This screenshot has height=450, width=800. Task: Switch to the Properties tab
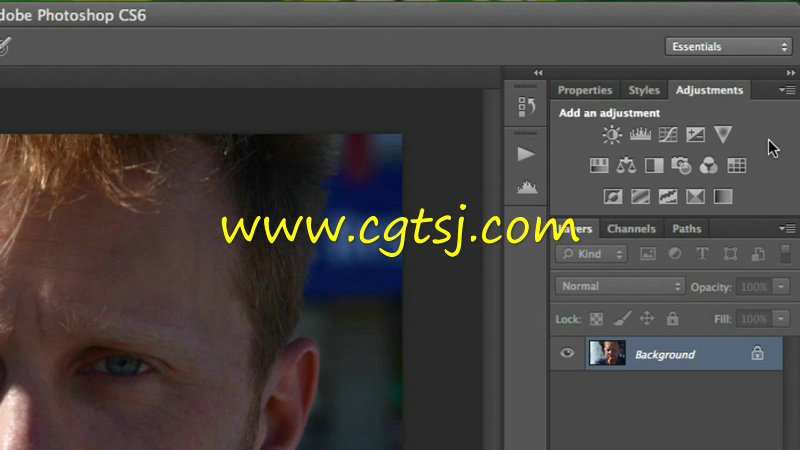click(585, 90)
